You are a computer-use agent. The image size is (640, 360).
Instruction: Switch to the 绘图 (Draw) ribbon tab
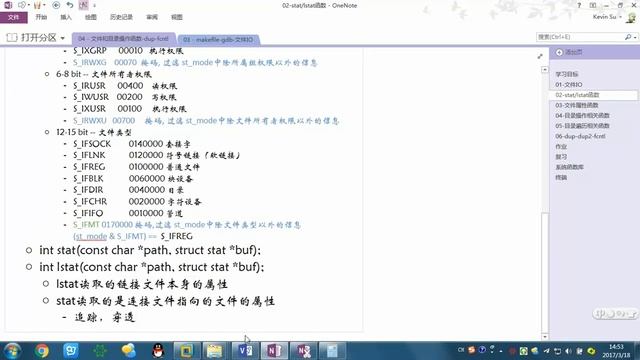pyautogui.click(x=91, y=17)
